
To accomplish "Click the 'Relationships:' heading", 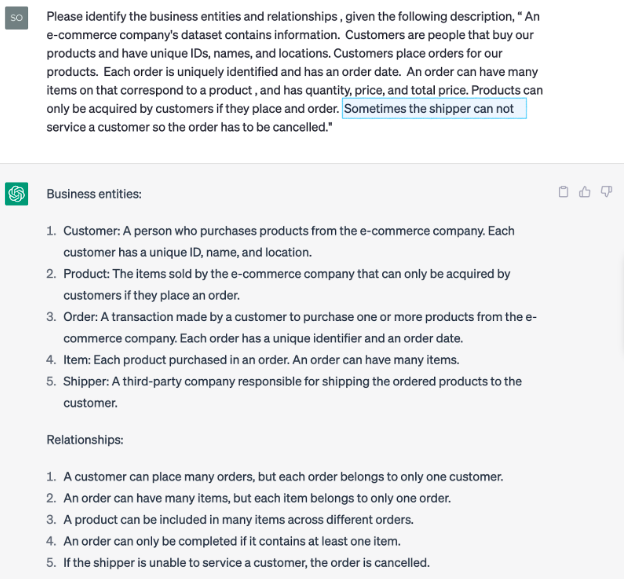I will point(85,440).
